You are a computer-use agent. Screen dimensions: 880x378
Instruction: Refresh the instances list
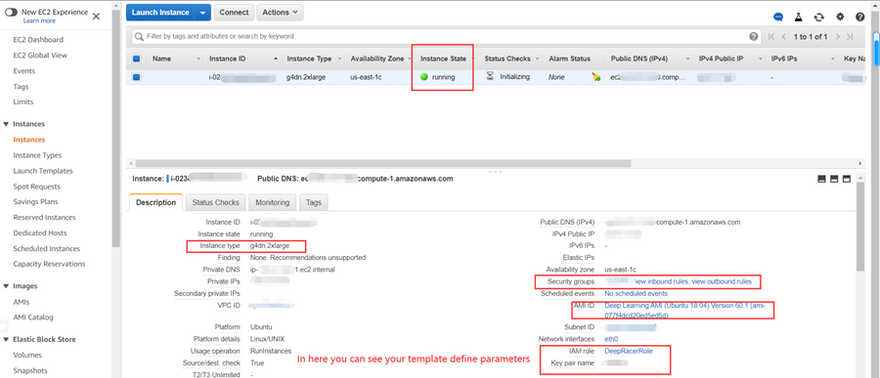[x=819, y=17]
